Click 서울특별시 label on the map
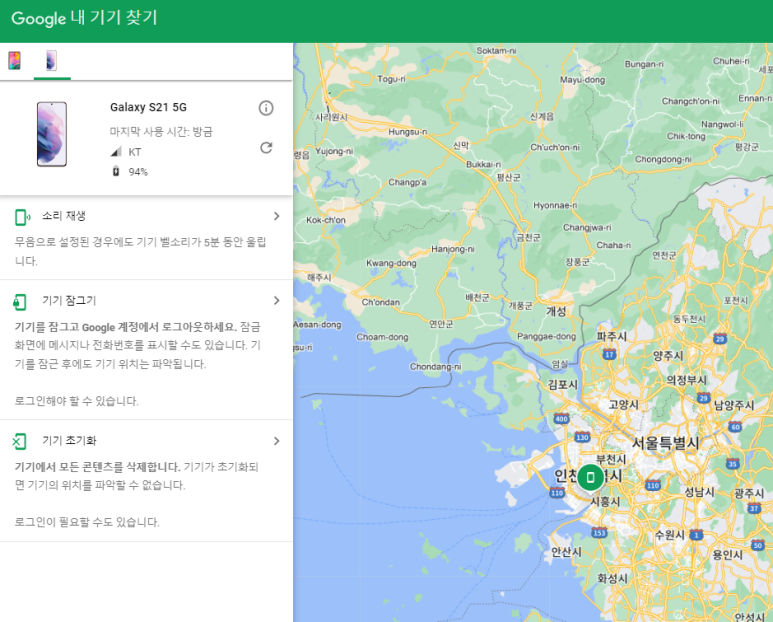This screenshot has width=773, height=622. point(666,443)
